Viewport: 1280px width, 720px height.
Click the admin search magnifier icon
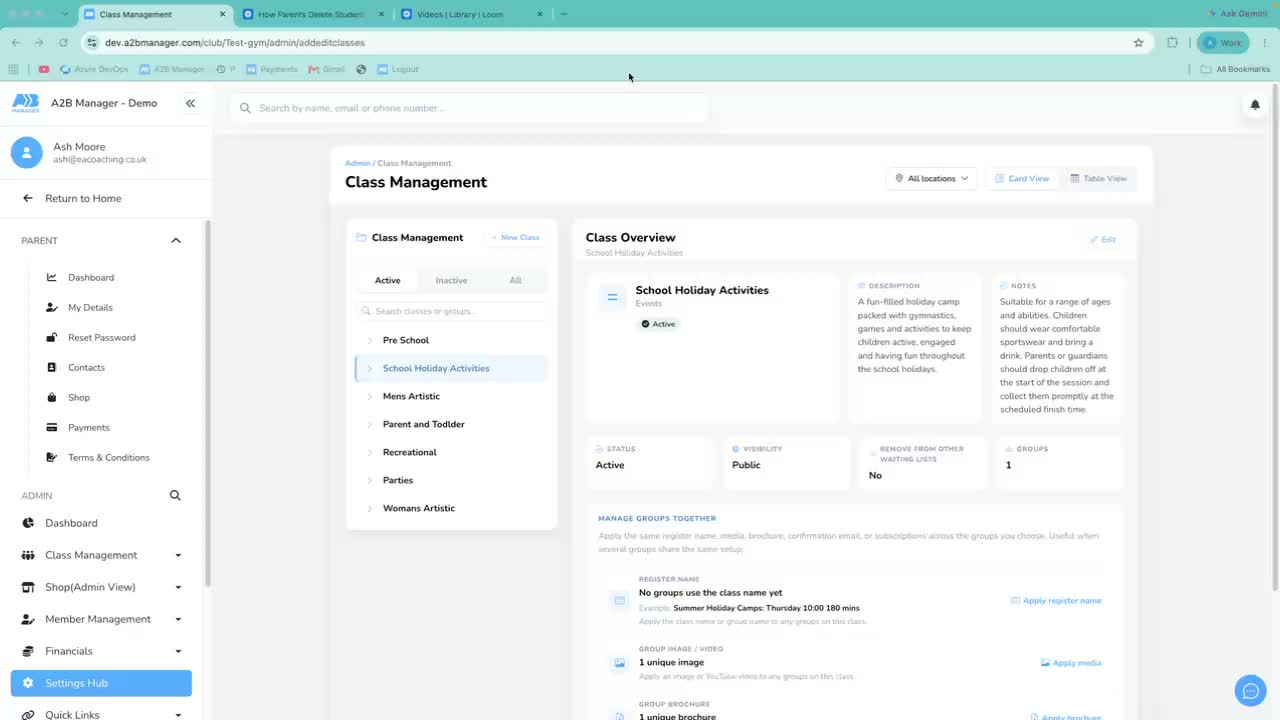175,495
